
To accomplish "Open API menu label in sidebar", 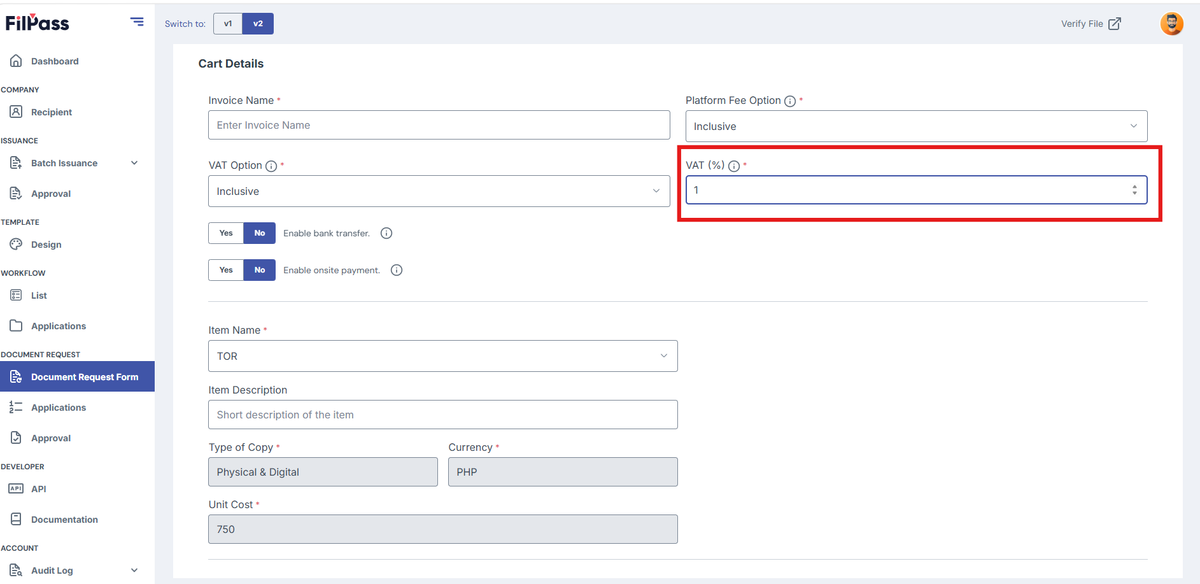I will click(x=38, y=489).
